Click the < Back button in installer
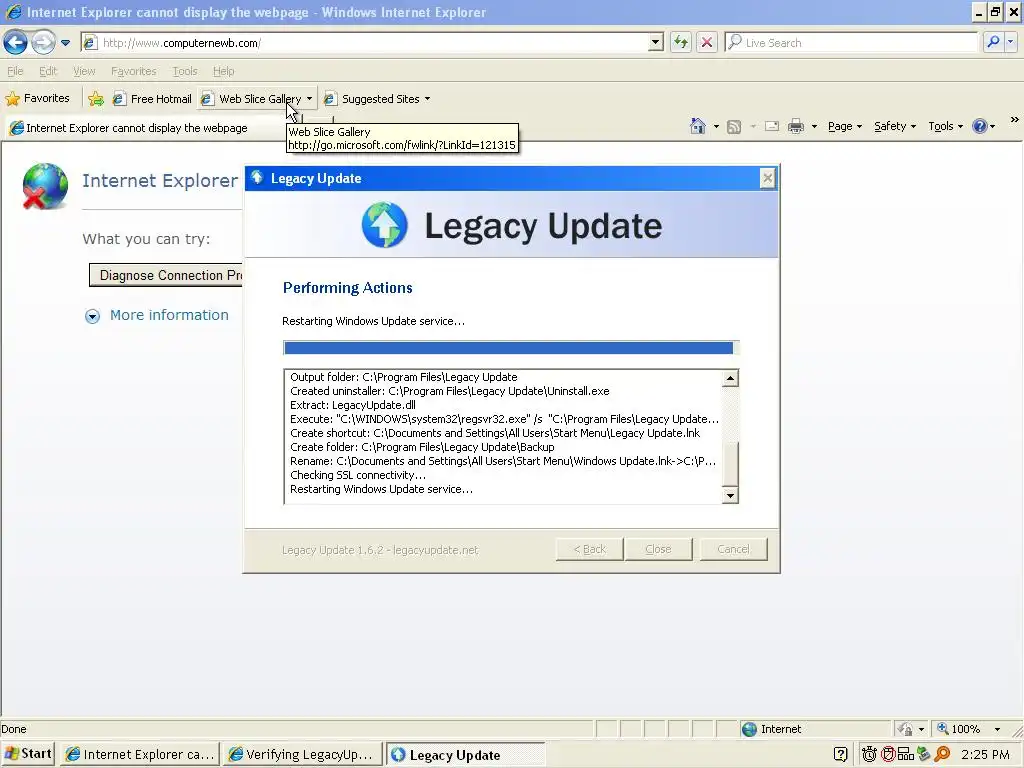 [590, 549]
